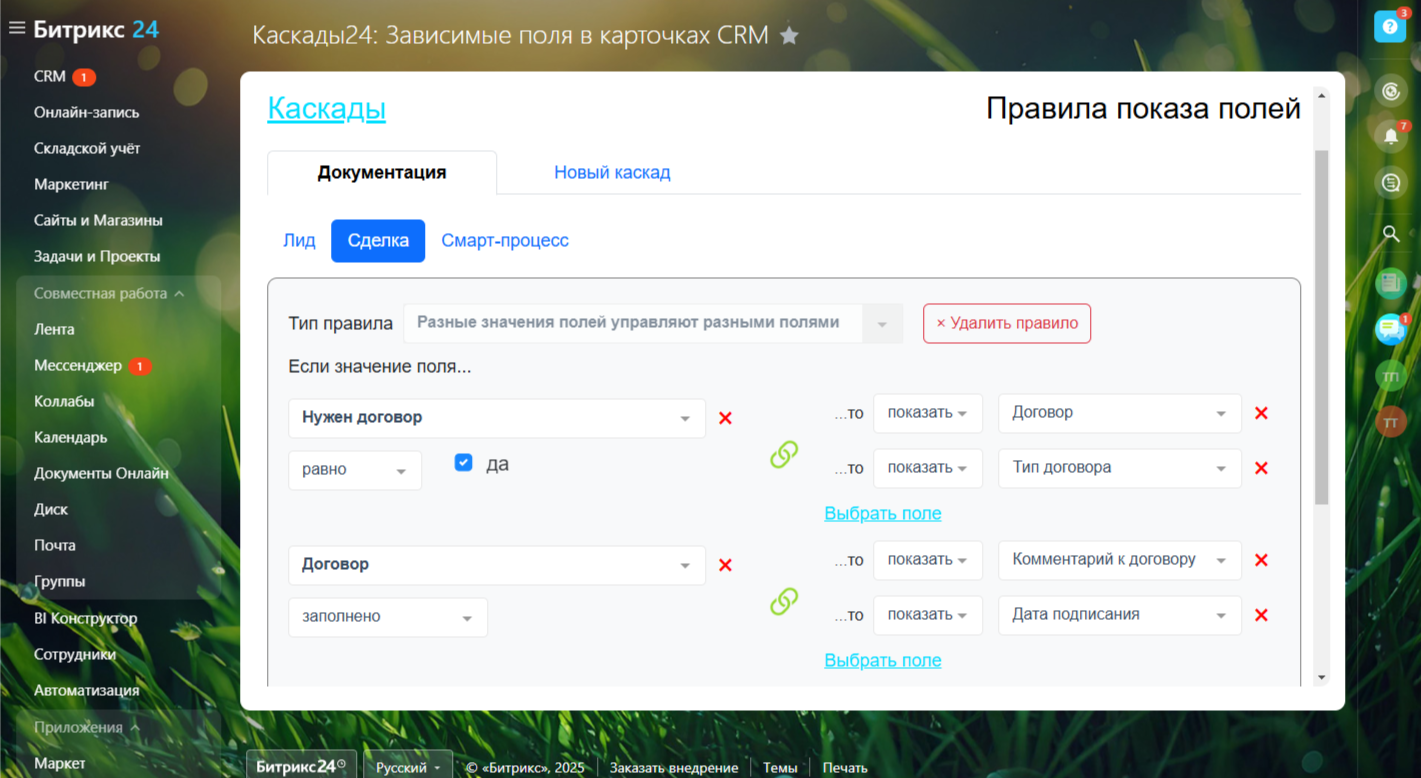Click 'Выбрать поле' under Дата подписания
This screenshot has width=1421, height=778.
coord(883,661)
